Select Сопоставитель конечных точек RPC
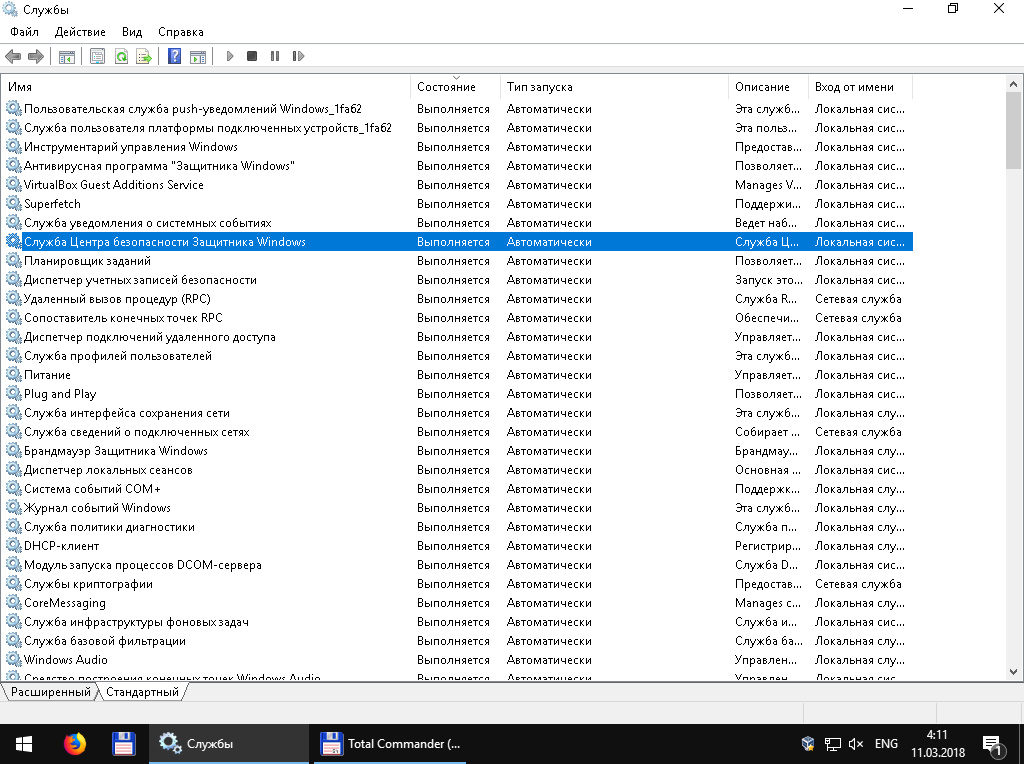Image resolution: width=1024 pixels, height=764 pixels. click(123, 317)
